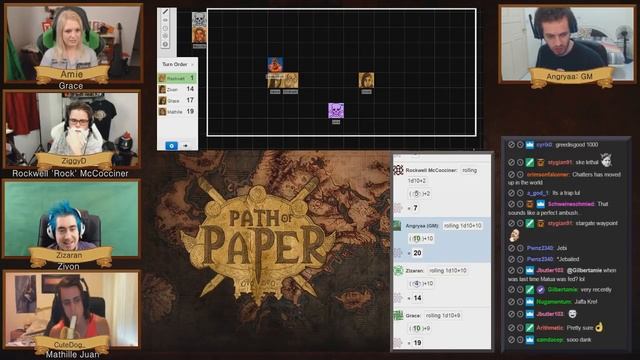
Task: Click Grace's 'rolling 1d10+9' formula
Action: pyautogui.click(x=443, y=316)
